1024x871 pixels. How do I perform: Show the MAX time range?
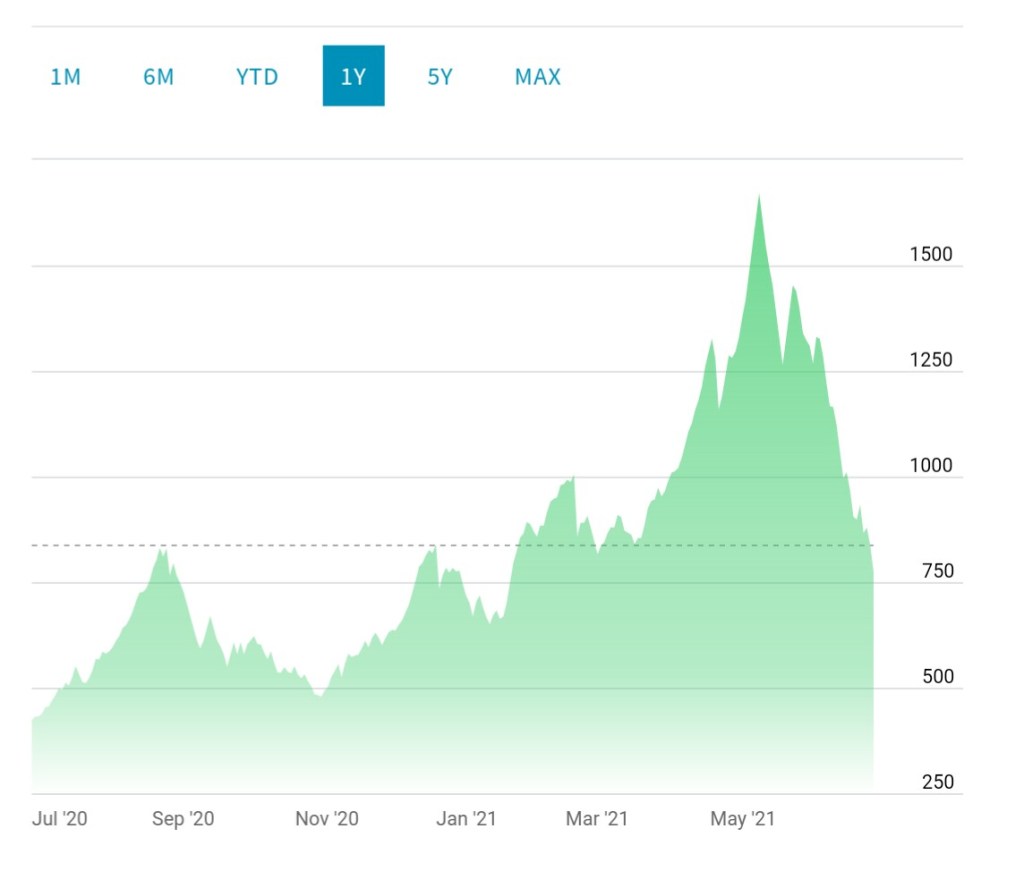537,77
